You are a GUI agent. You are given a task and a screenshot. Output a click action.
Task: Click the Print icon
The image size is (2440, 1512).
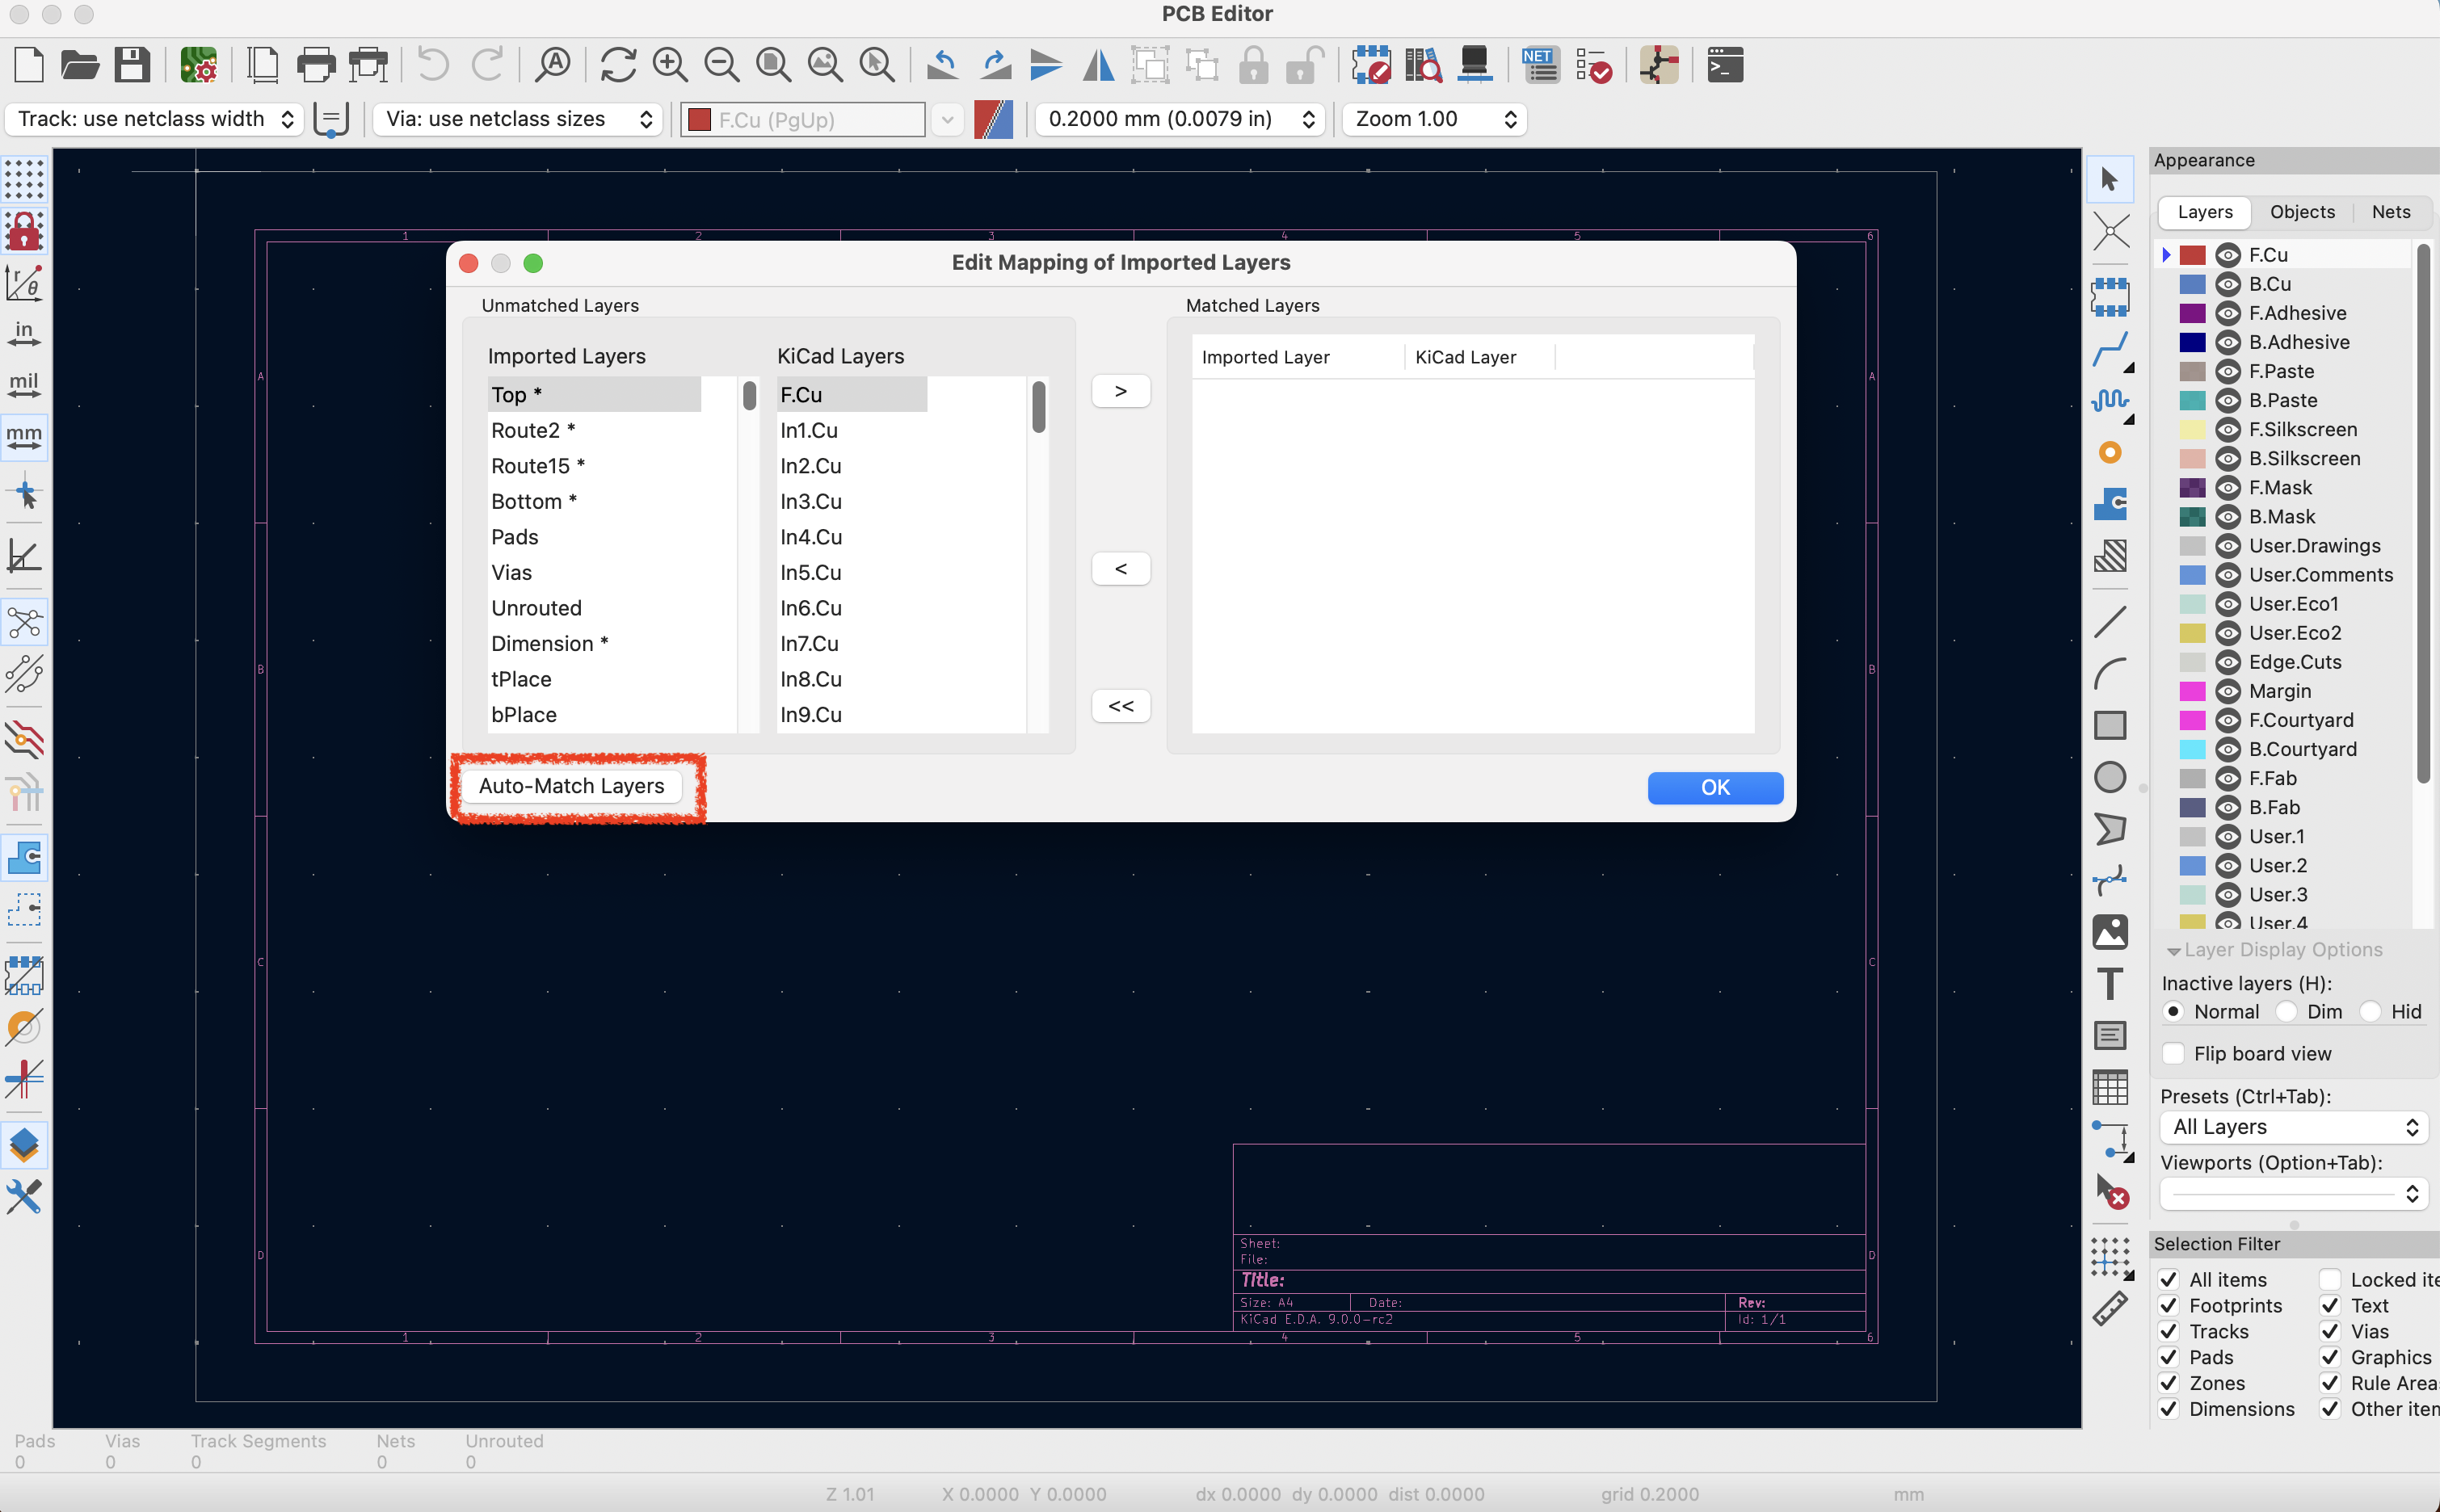[316, 65]
